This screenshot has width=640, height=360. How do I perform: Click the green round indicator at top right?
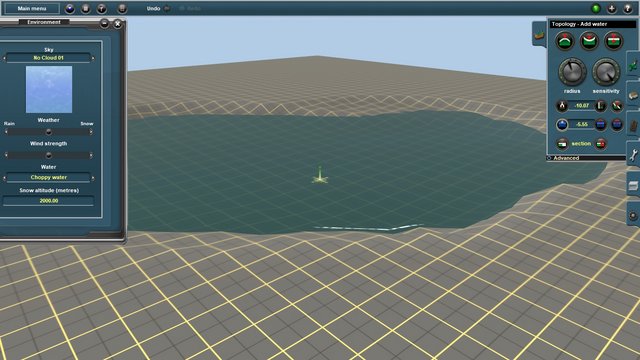pyautogui.click(x=596, y=8)
